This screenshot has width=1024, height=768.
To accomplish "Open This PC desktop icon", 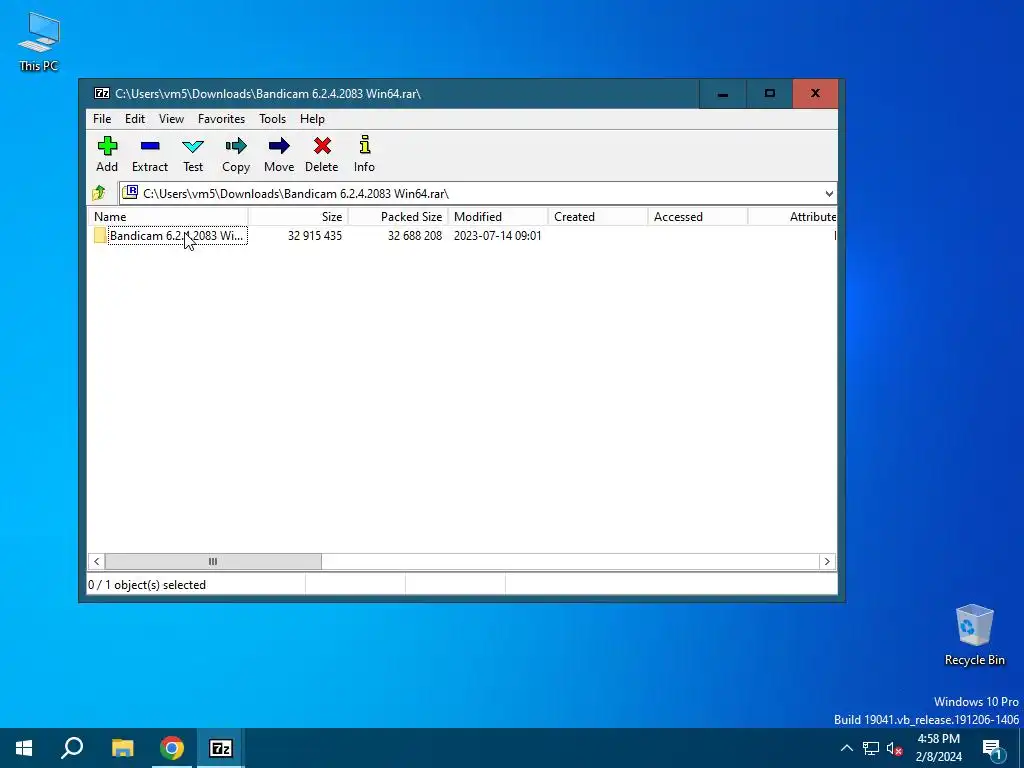I will coord(39,41).
